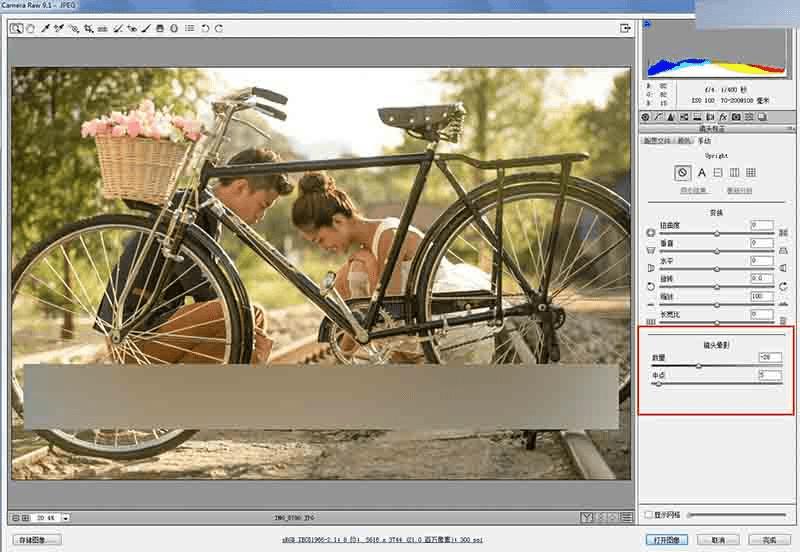Rotate image 90 degrees clockwise
This screenshot has width=800, height=552.
point(219,29)
